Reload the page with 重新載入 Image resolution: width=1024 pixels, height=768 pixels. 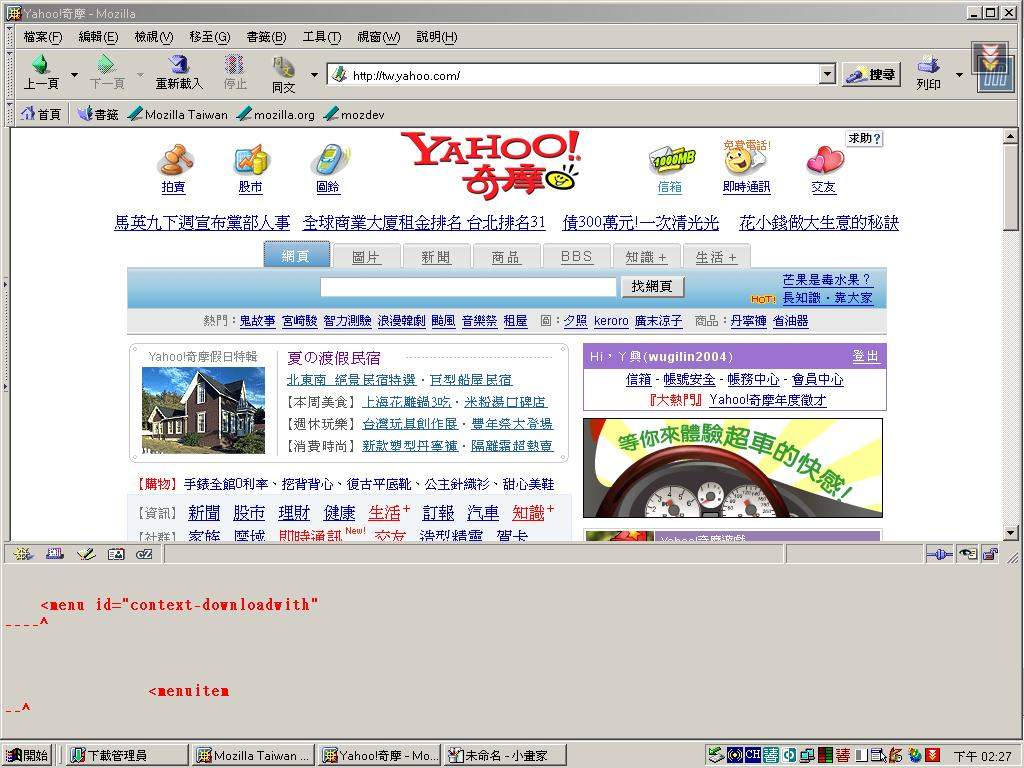(x=178, y=72)
